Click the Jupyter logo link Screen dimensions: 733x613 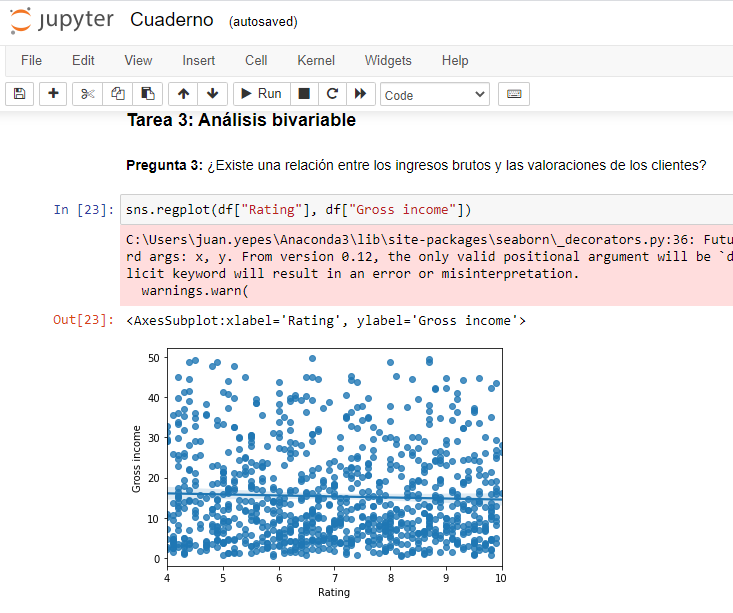click(62, 20)
